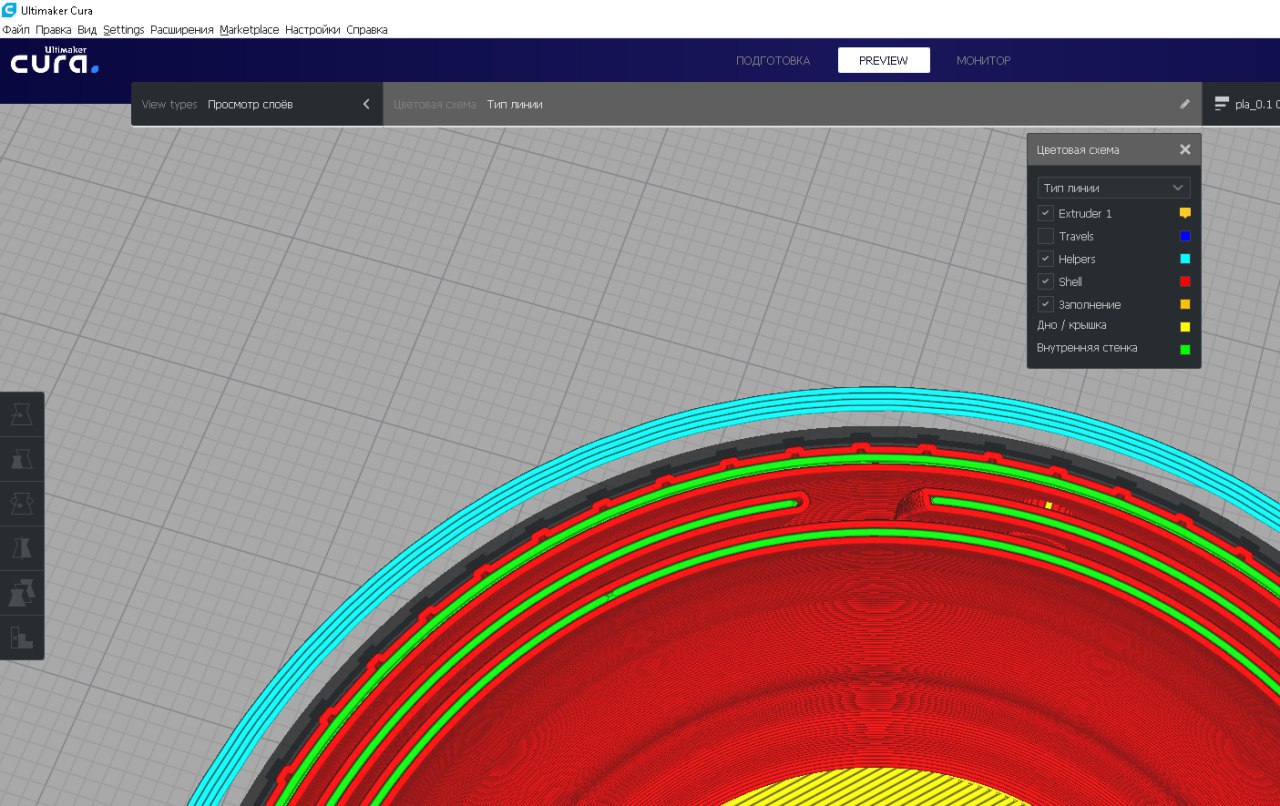Image resolution: width=1280 pixels, height=806 pixels.
Task: Switch to the МОНИТОР stage
Action: pyautogui.click(x=983, y=61)
